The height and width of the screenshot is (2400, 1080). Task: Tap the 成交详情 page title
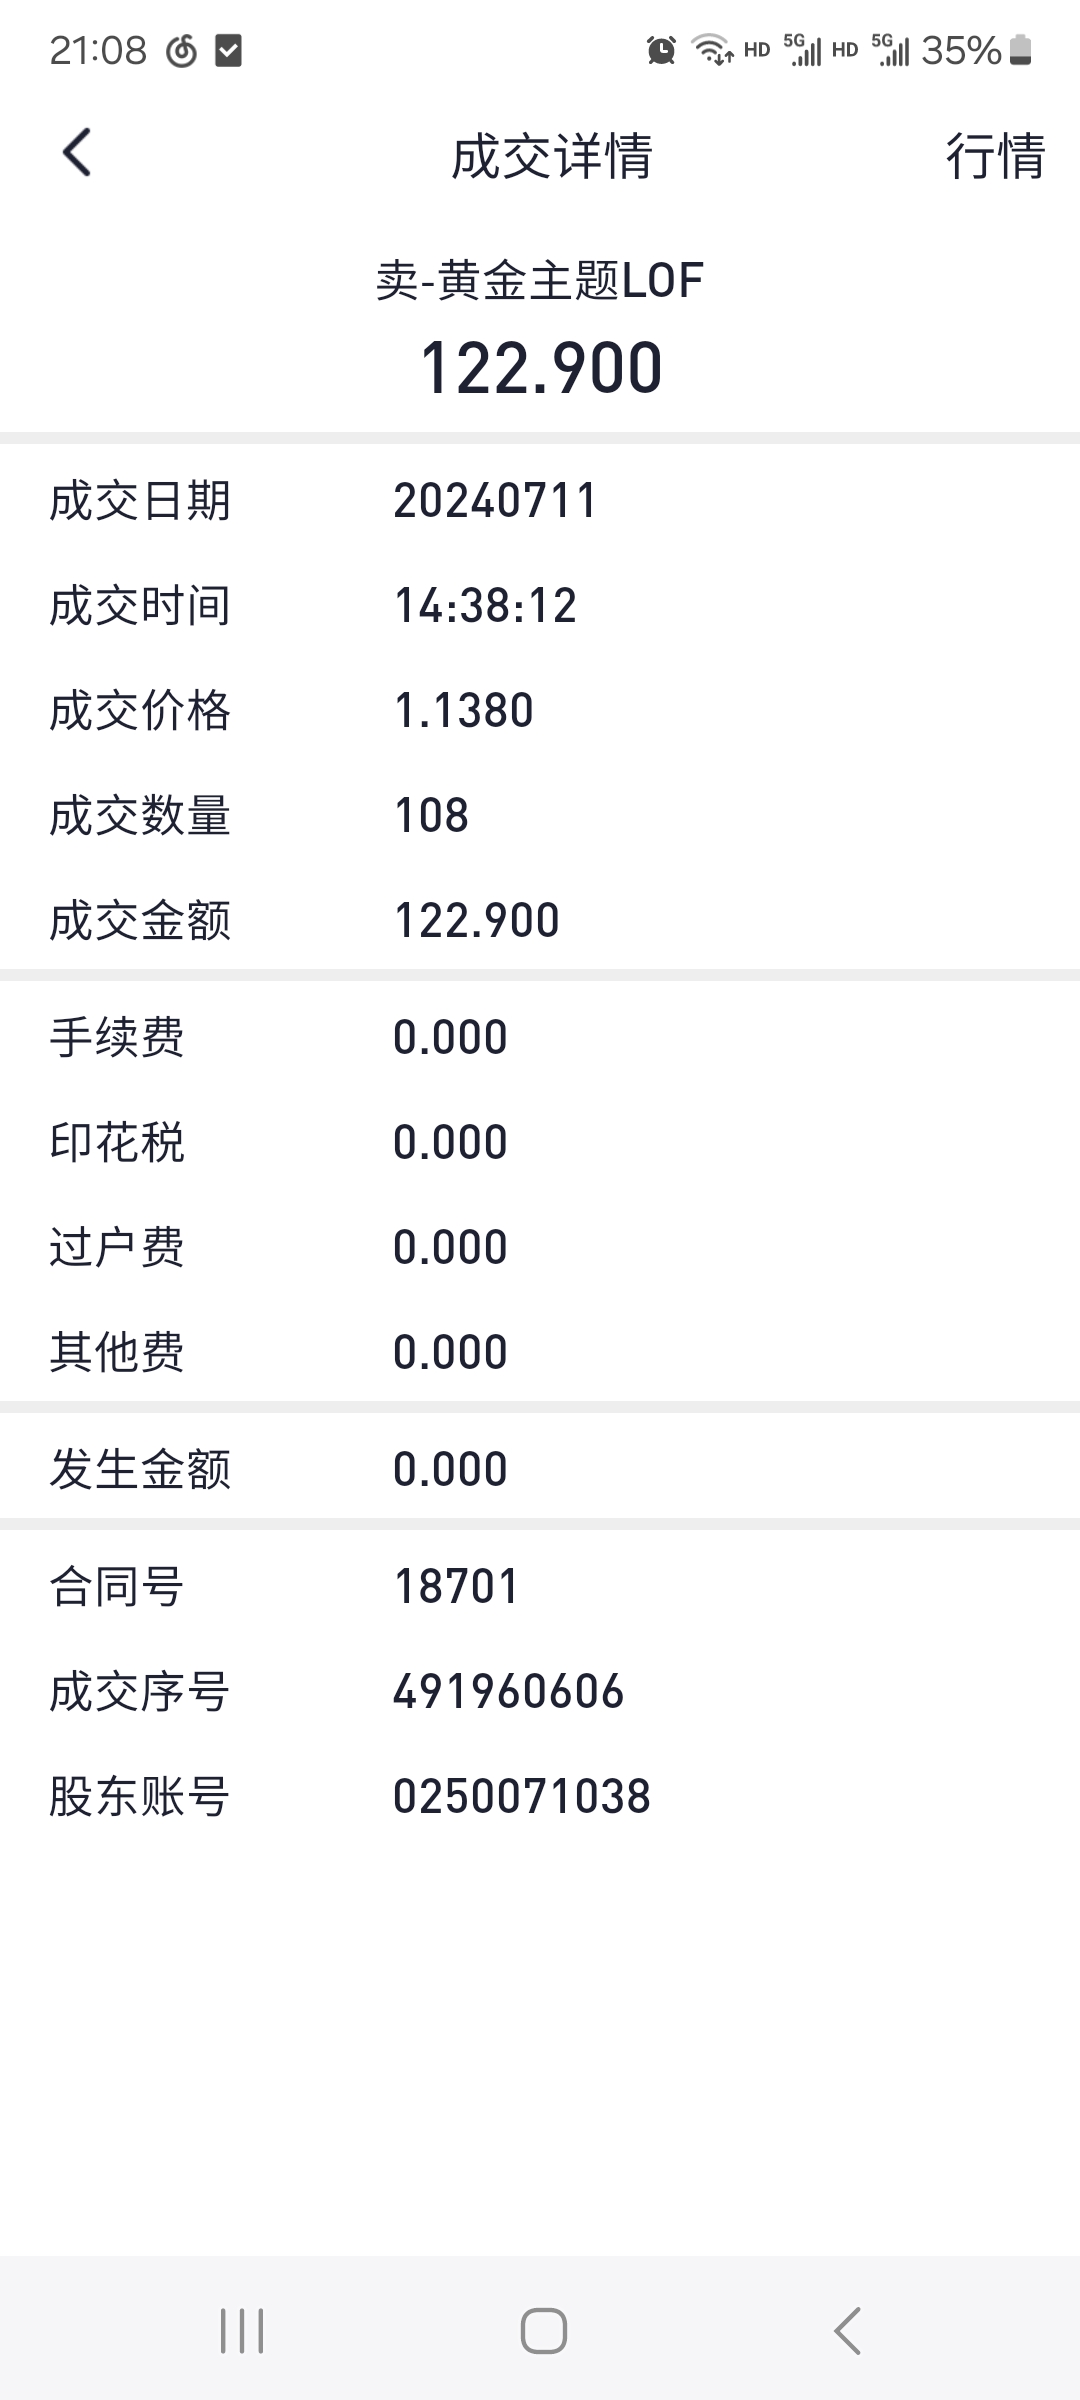click(551, 157)
